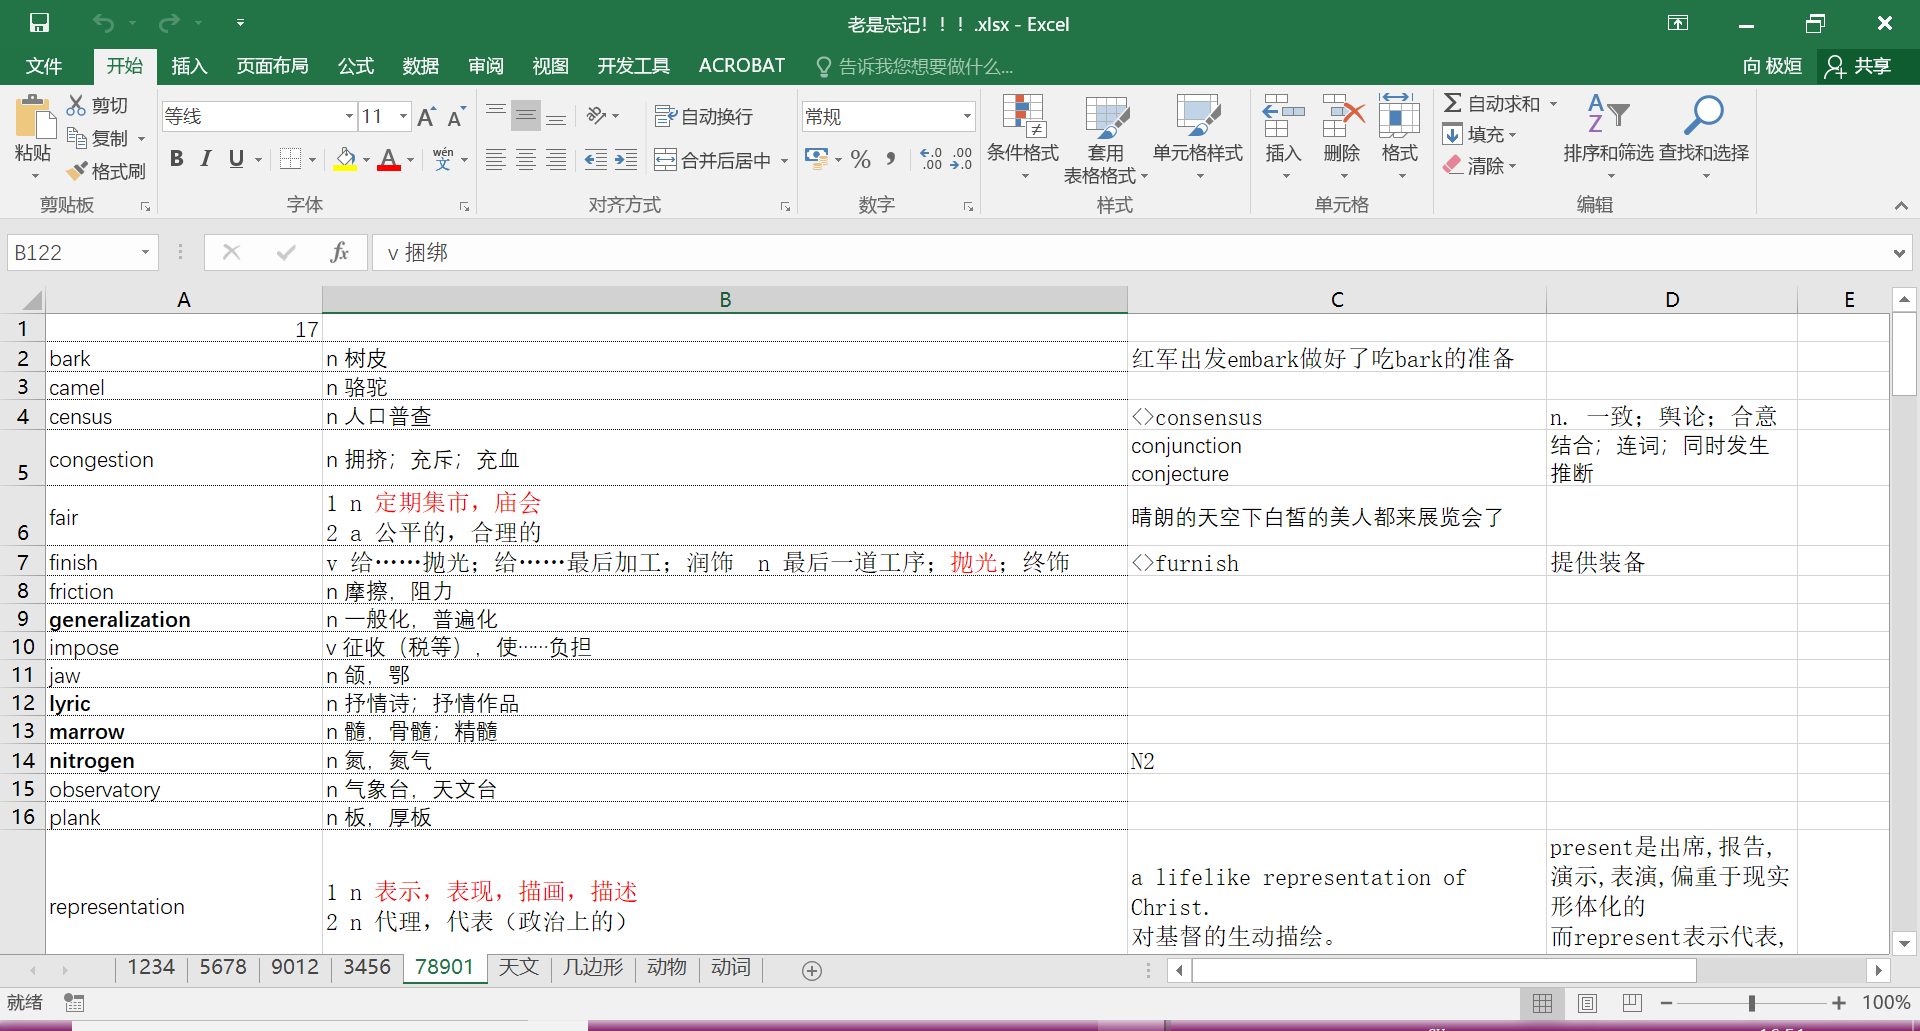1920x1031 pixels.
Task: Expand the number format dropdown (常规)
Action: click(967, 117)
